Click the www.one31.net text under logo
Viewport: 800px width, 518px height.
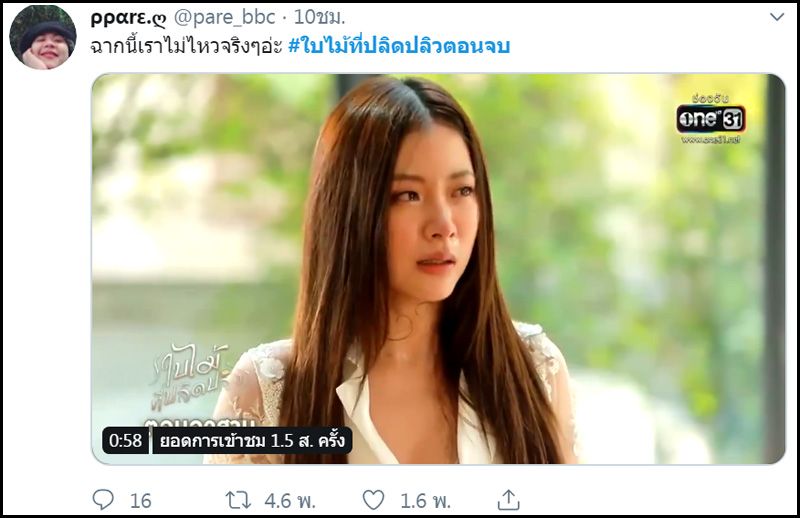[x=710, y=139]
